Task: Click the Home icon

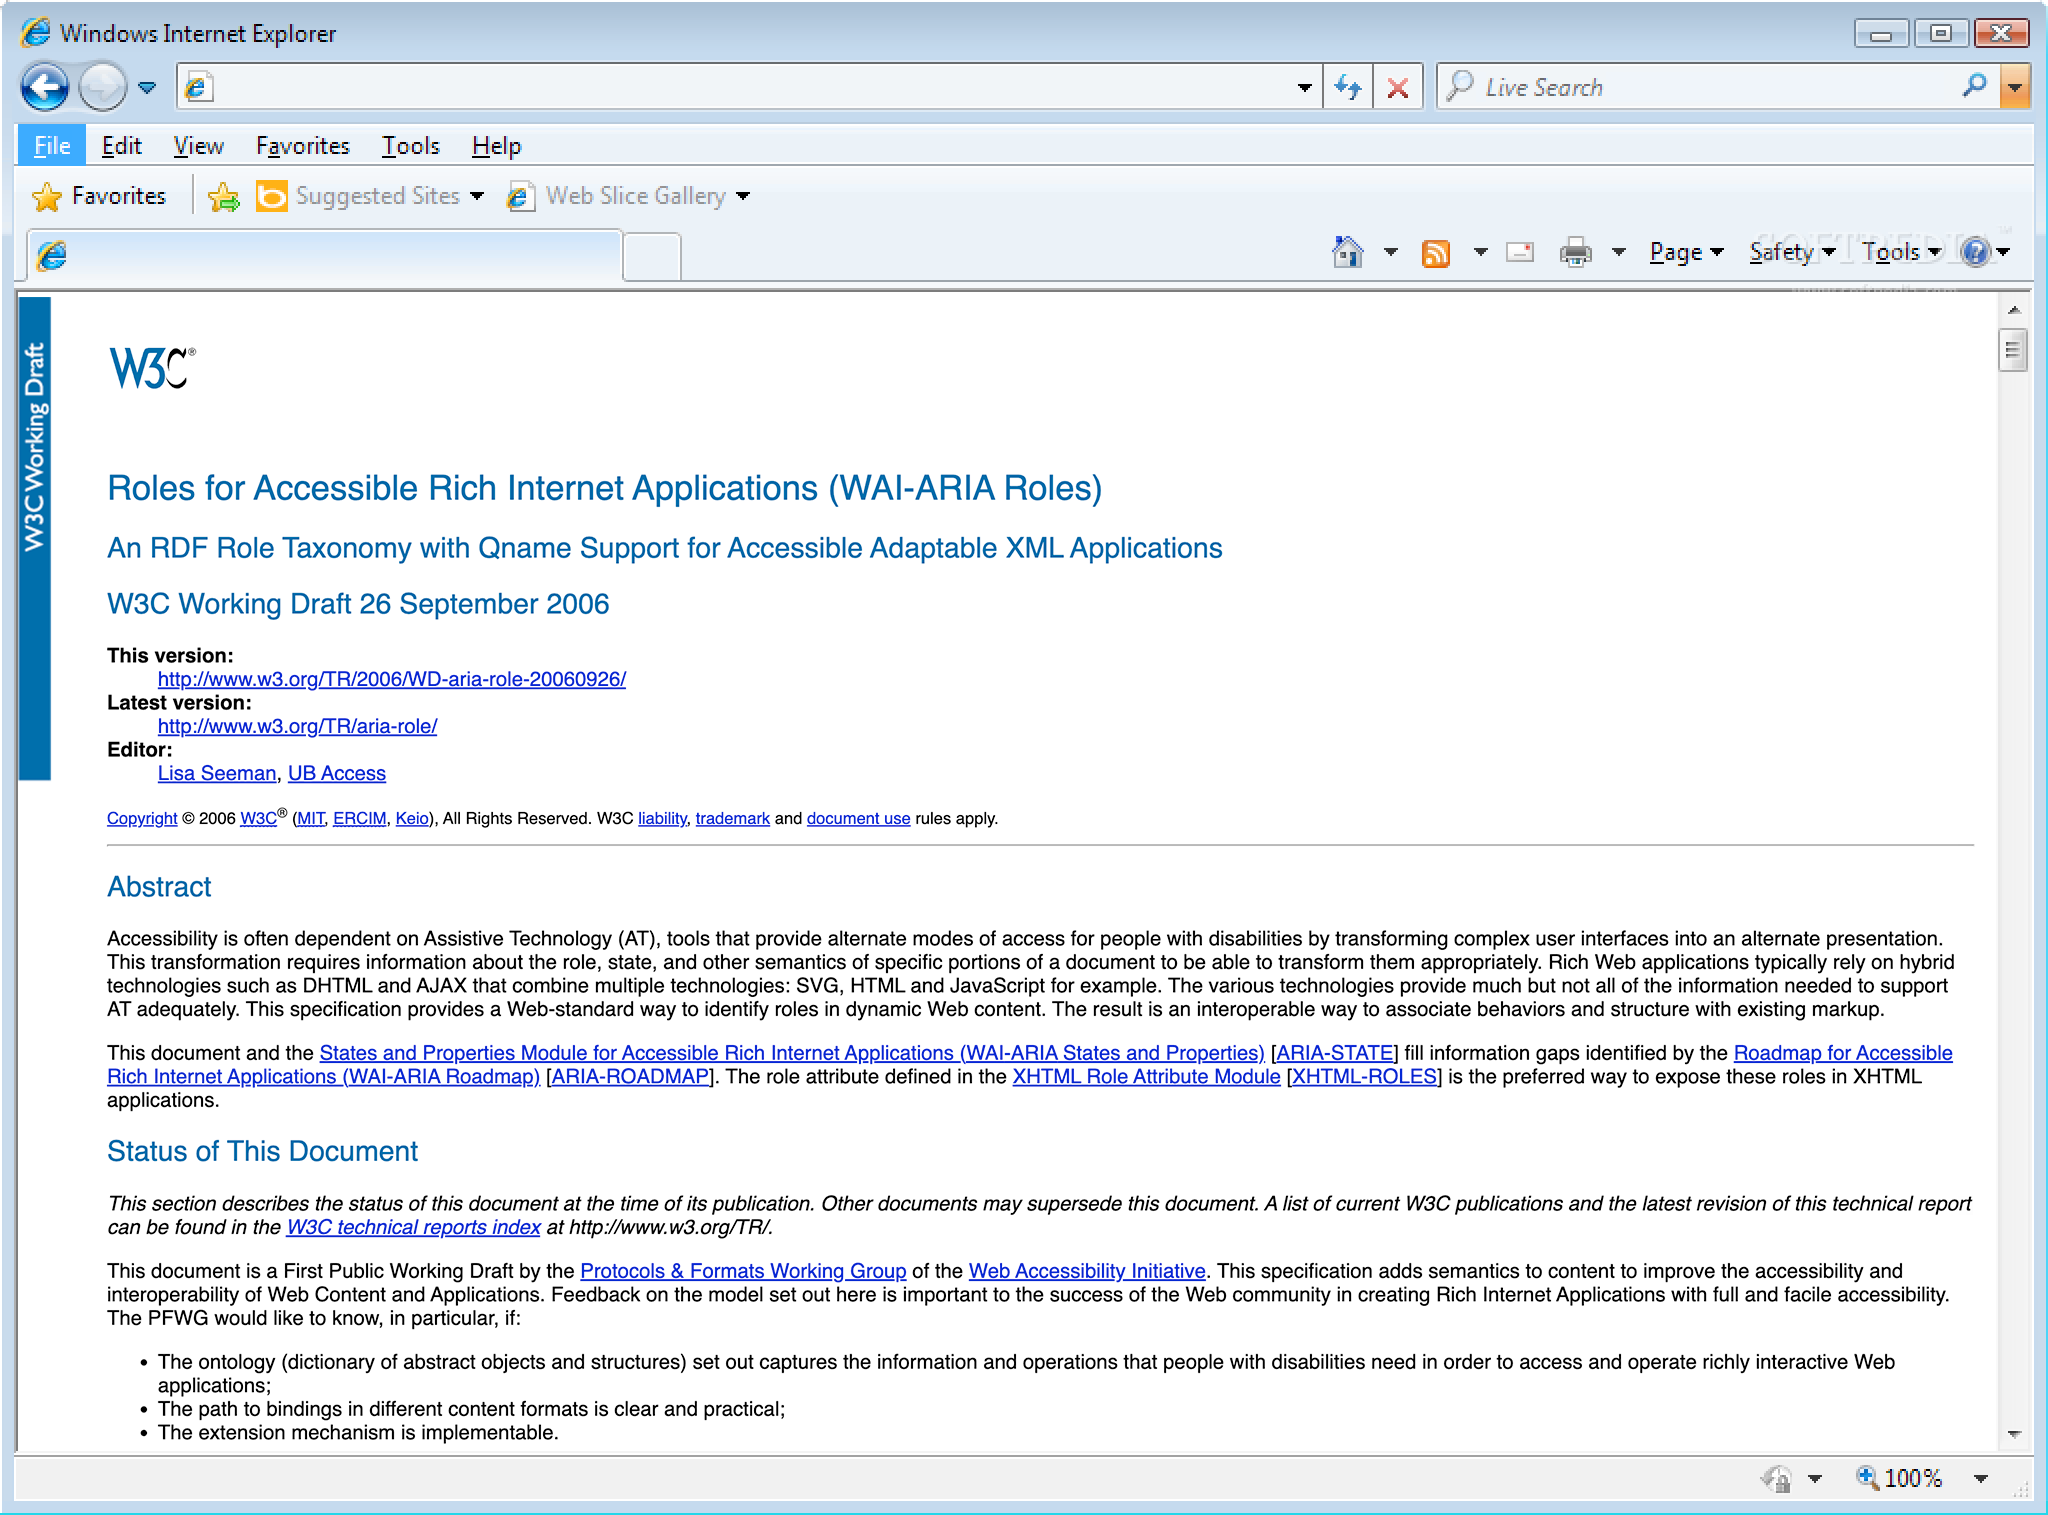Action: pyautogui.click(x=1346, y=251)
